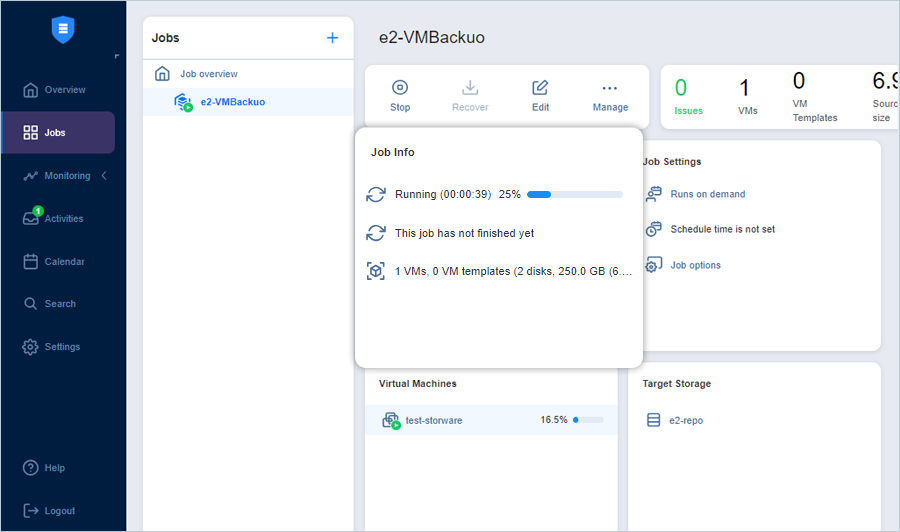Open the Runs on demand setting

coord(708,194)
